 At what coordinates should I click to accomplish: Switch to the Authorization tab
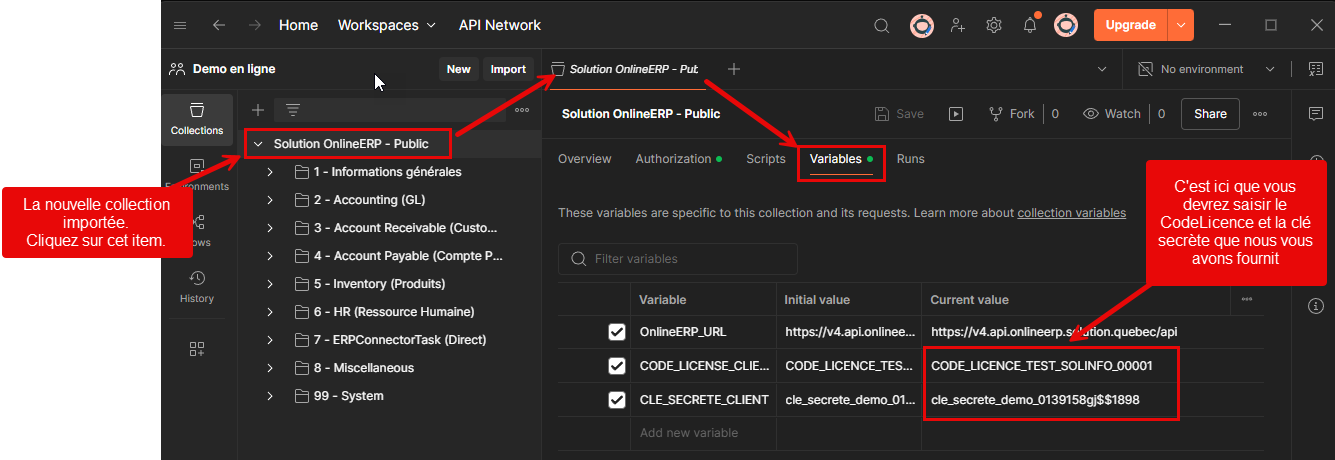(679, 159)
